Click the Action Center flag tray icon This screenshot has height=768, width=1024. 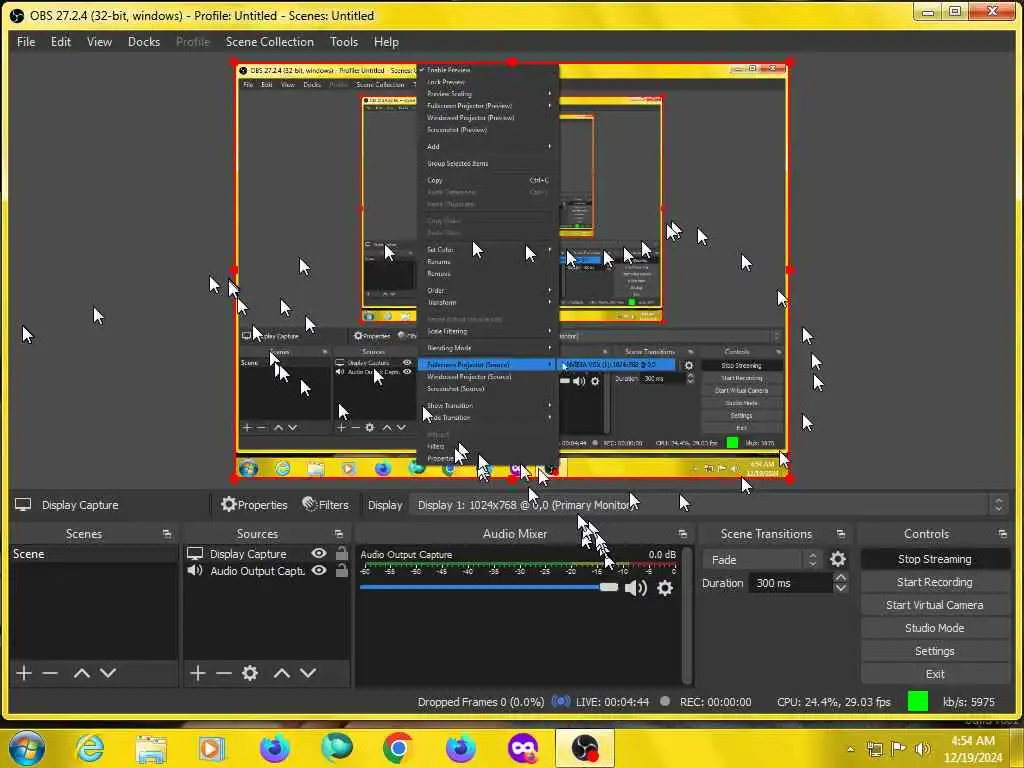point(899,749)
